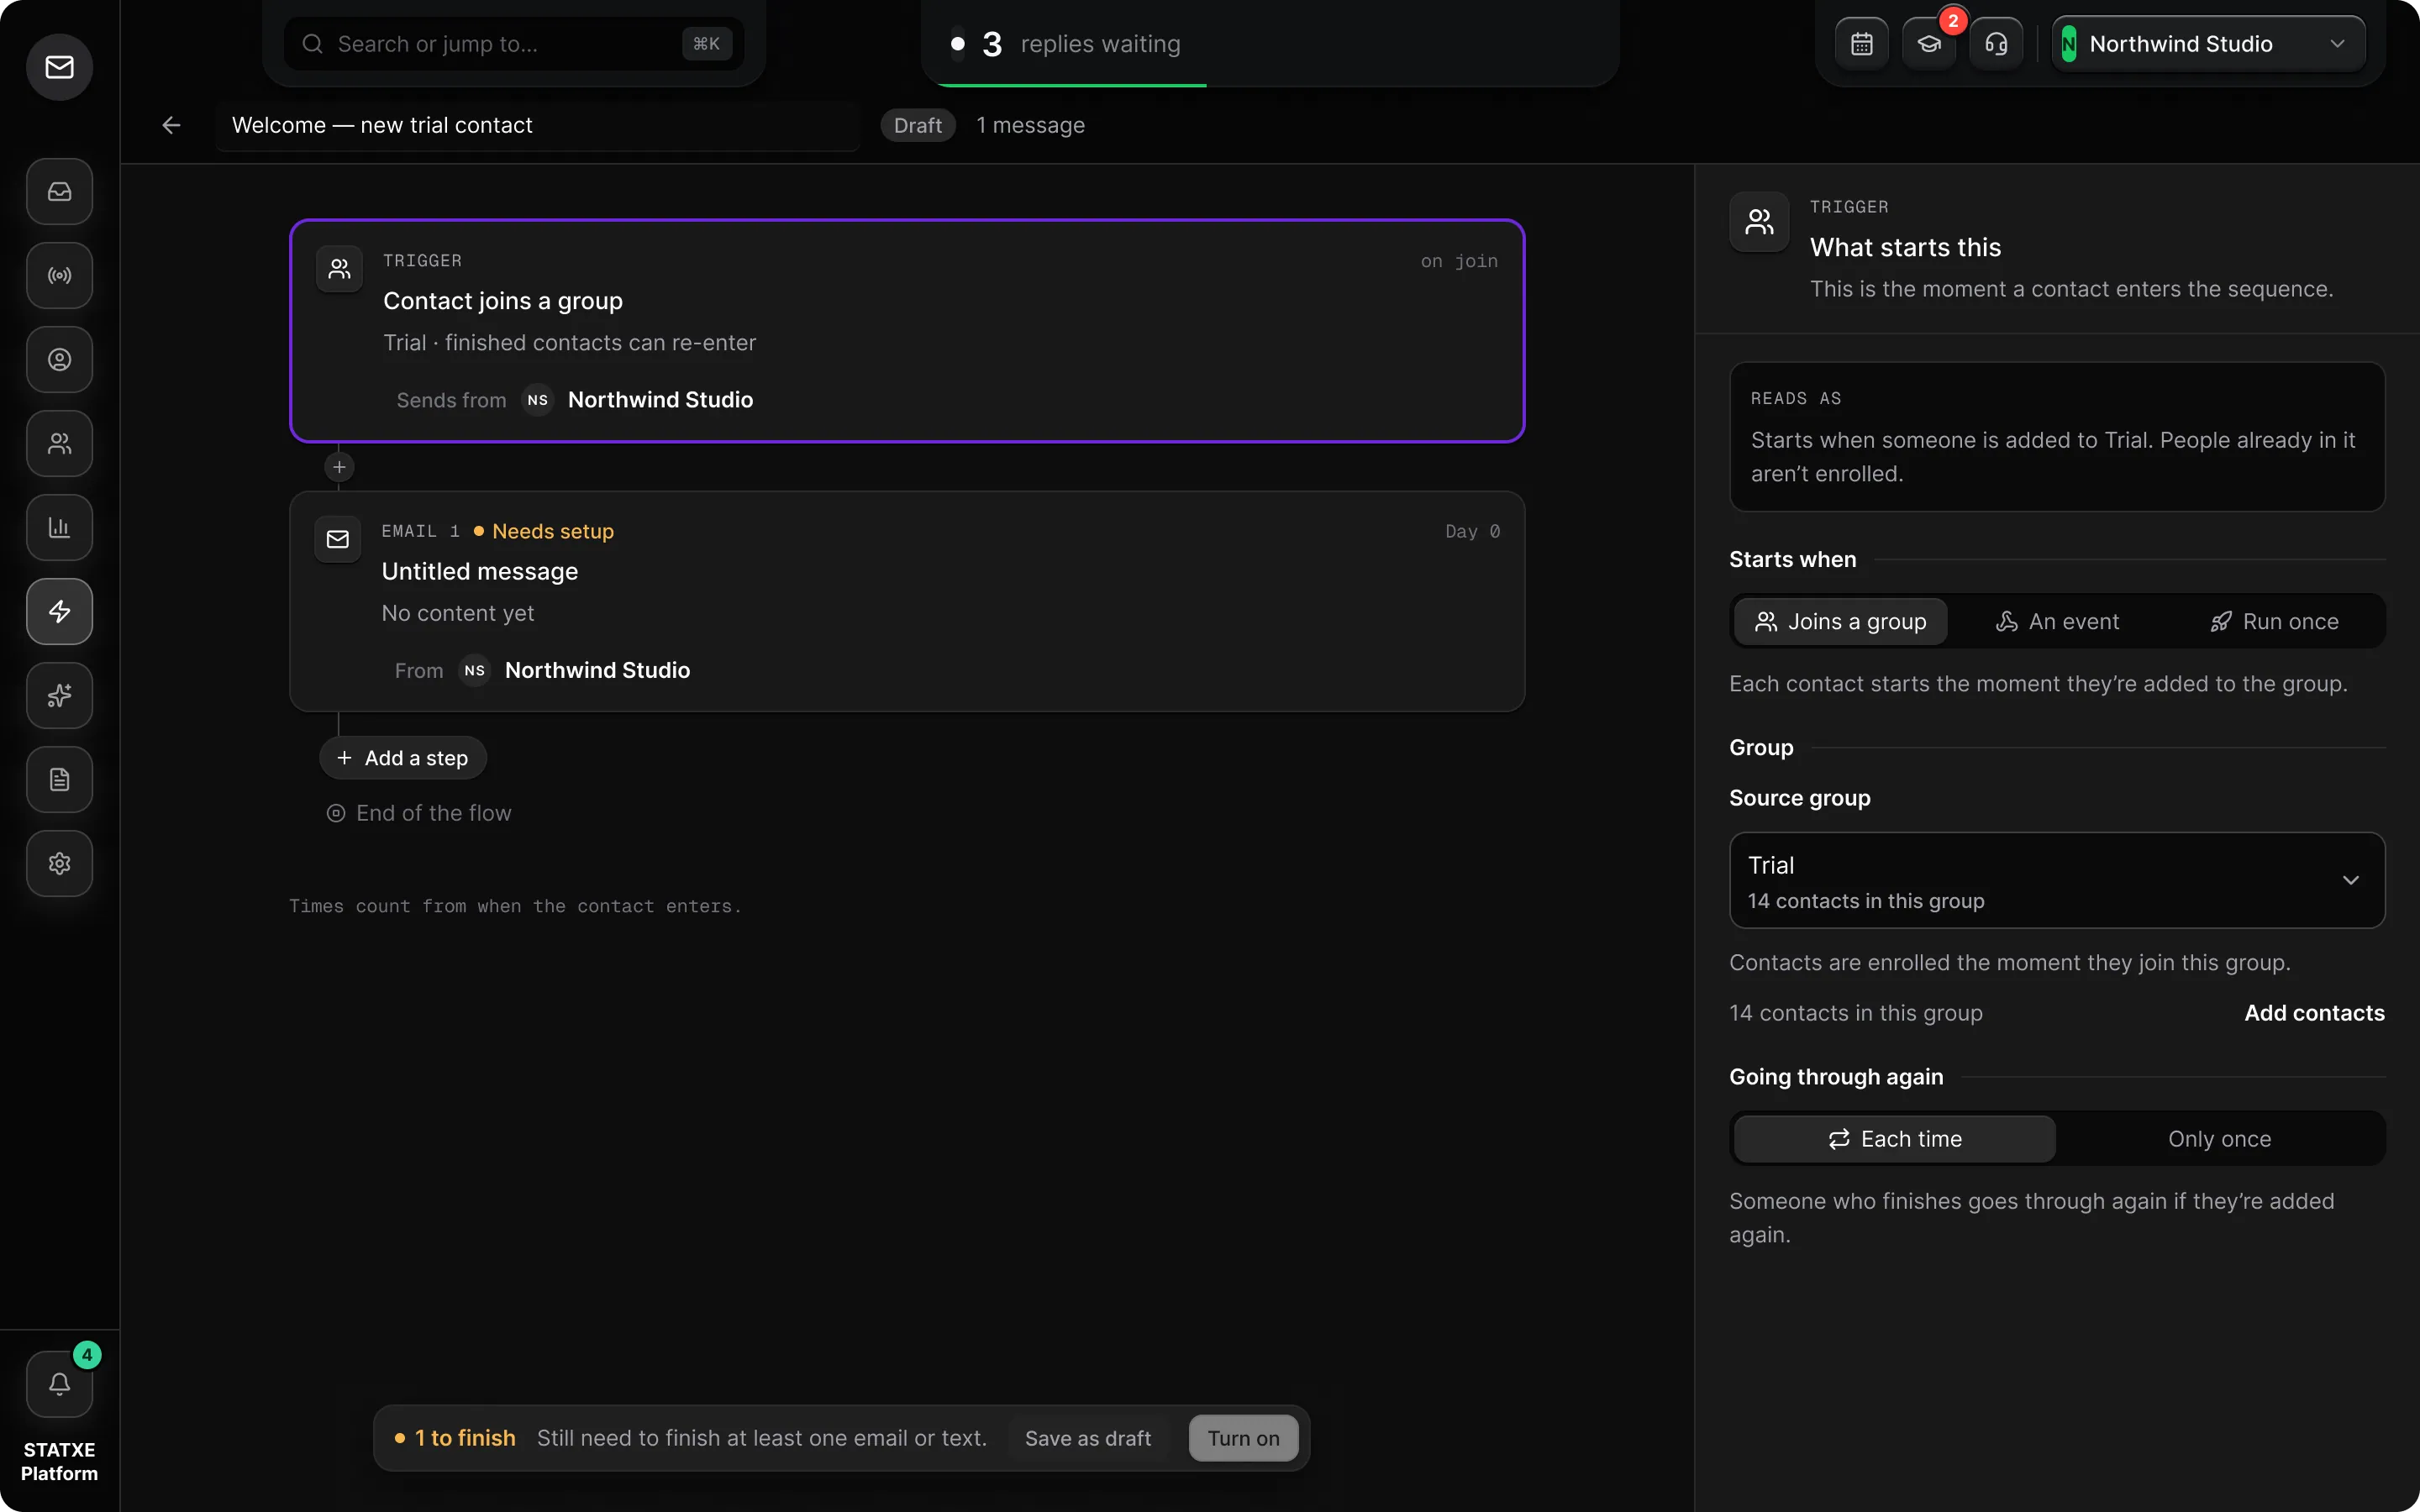Screen dimensions: 2420x1512
Task: Open the groups people icon in the sidebar
Action: (x=59, y=443)
